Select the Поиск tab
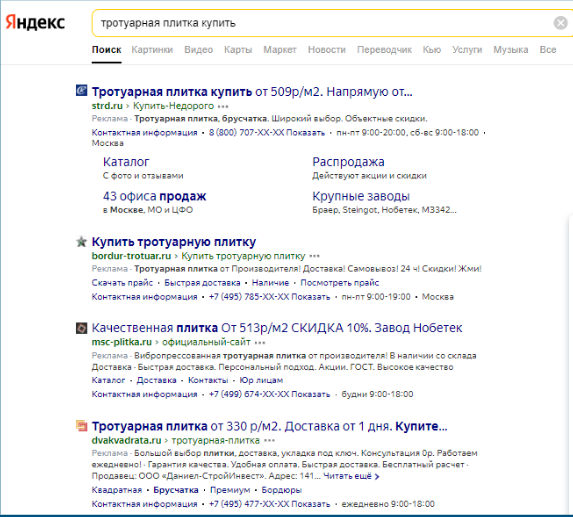Screen dimensions: 573x517 tap(106, 50)
